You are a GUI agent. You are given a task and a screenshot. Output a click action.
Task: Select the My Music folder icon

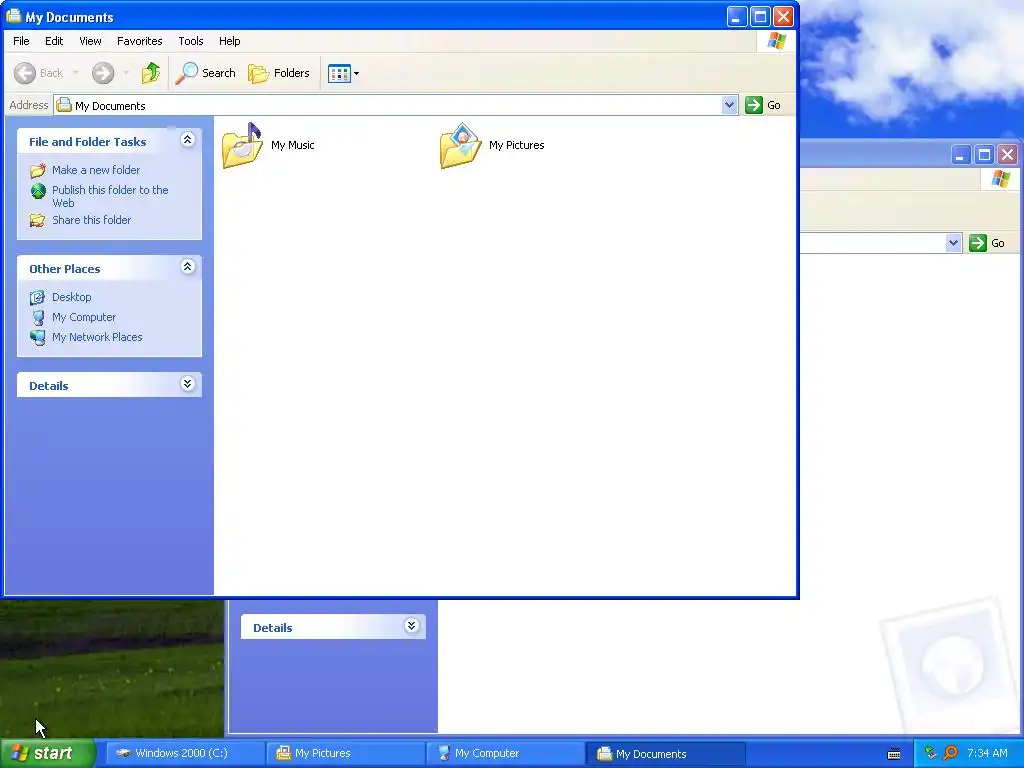[242, 146]
